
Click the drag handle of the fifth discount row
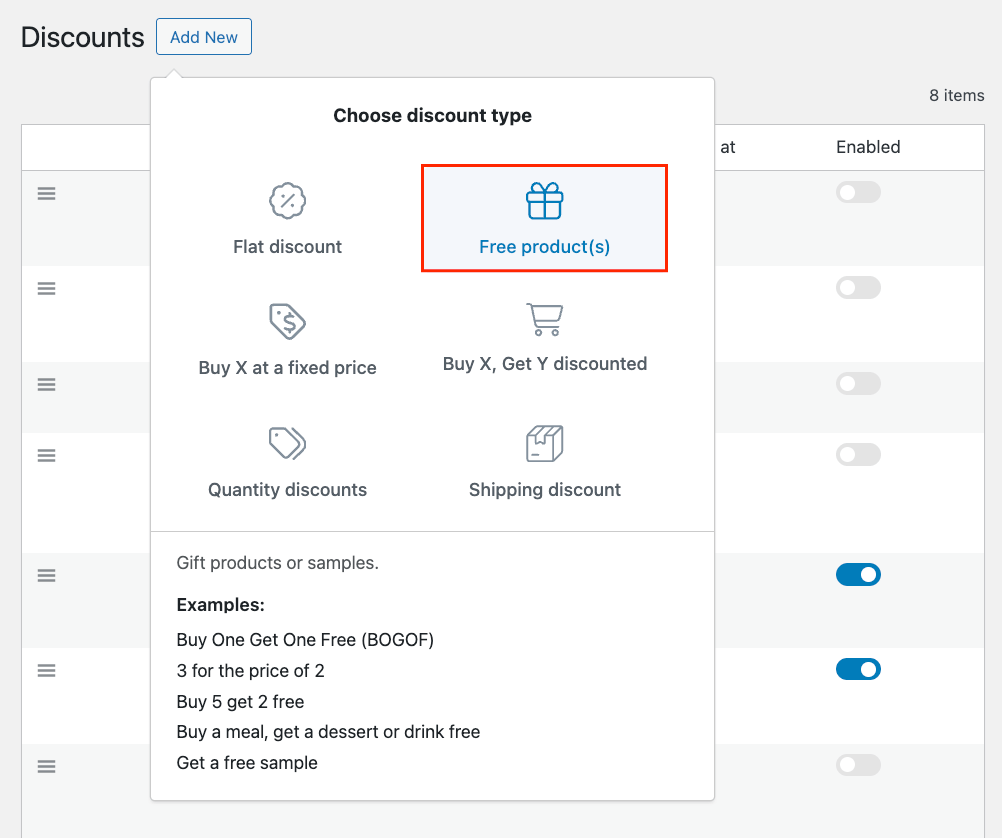(x=46, y=575)
